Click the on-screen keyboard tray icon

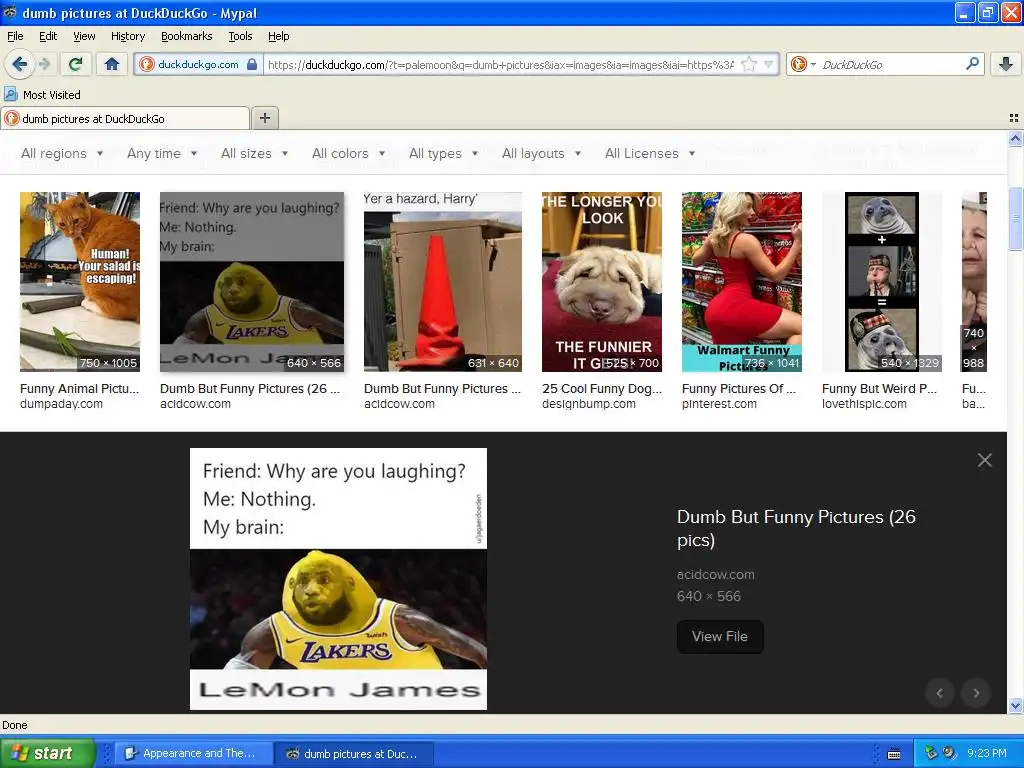894,754
